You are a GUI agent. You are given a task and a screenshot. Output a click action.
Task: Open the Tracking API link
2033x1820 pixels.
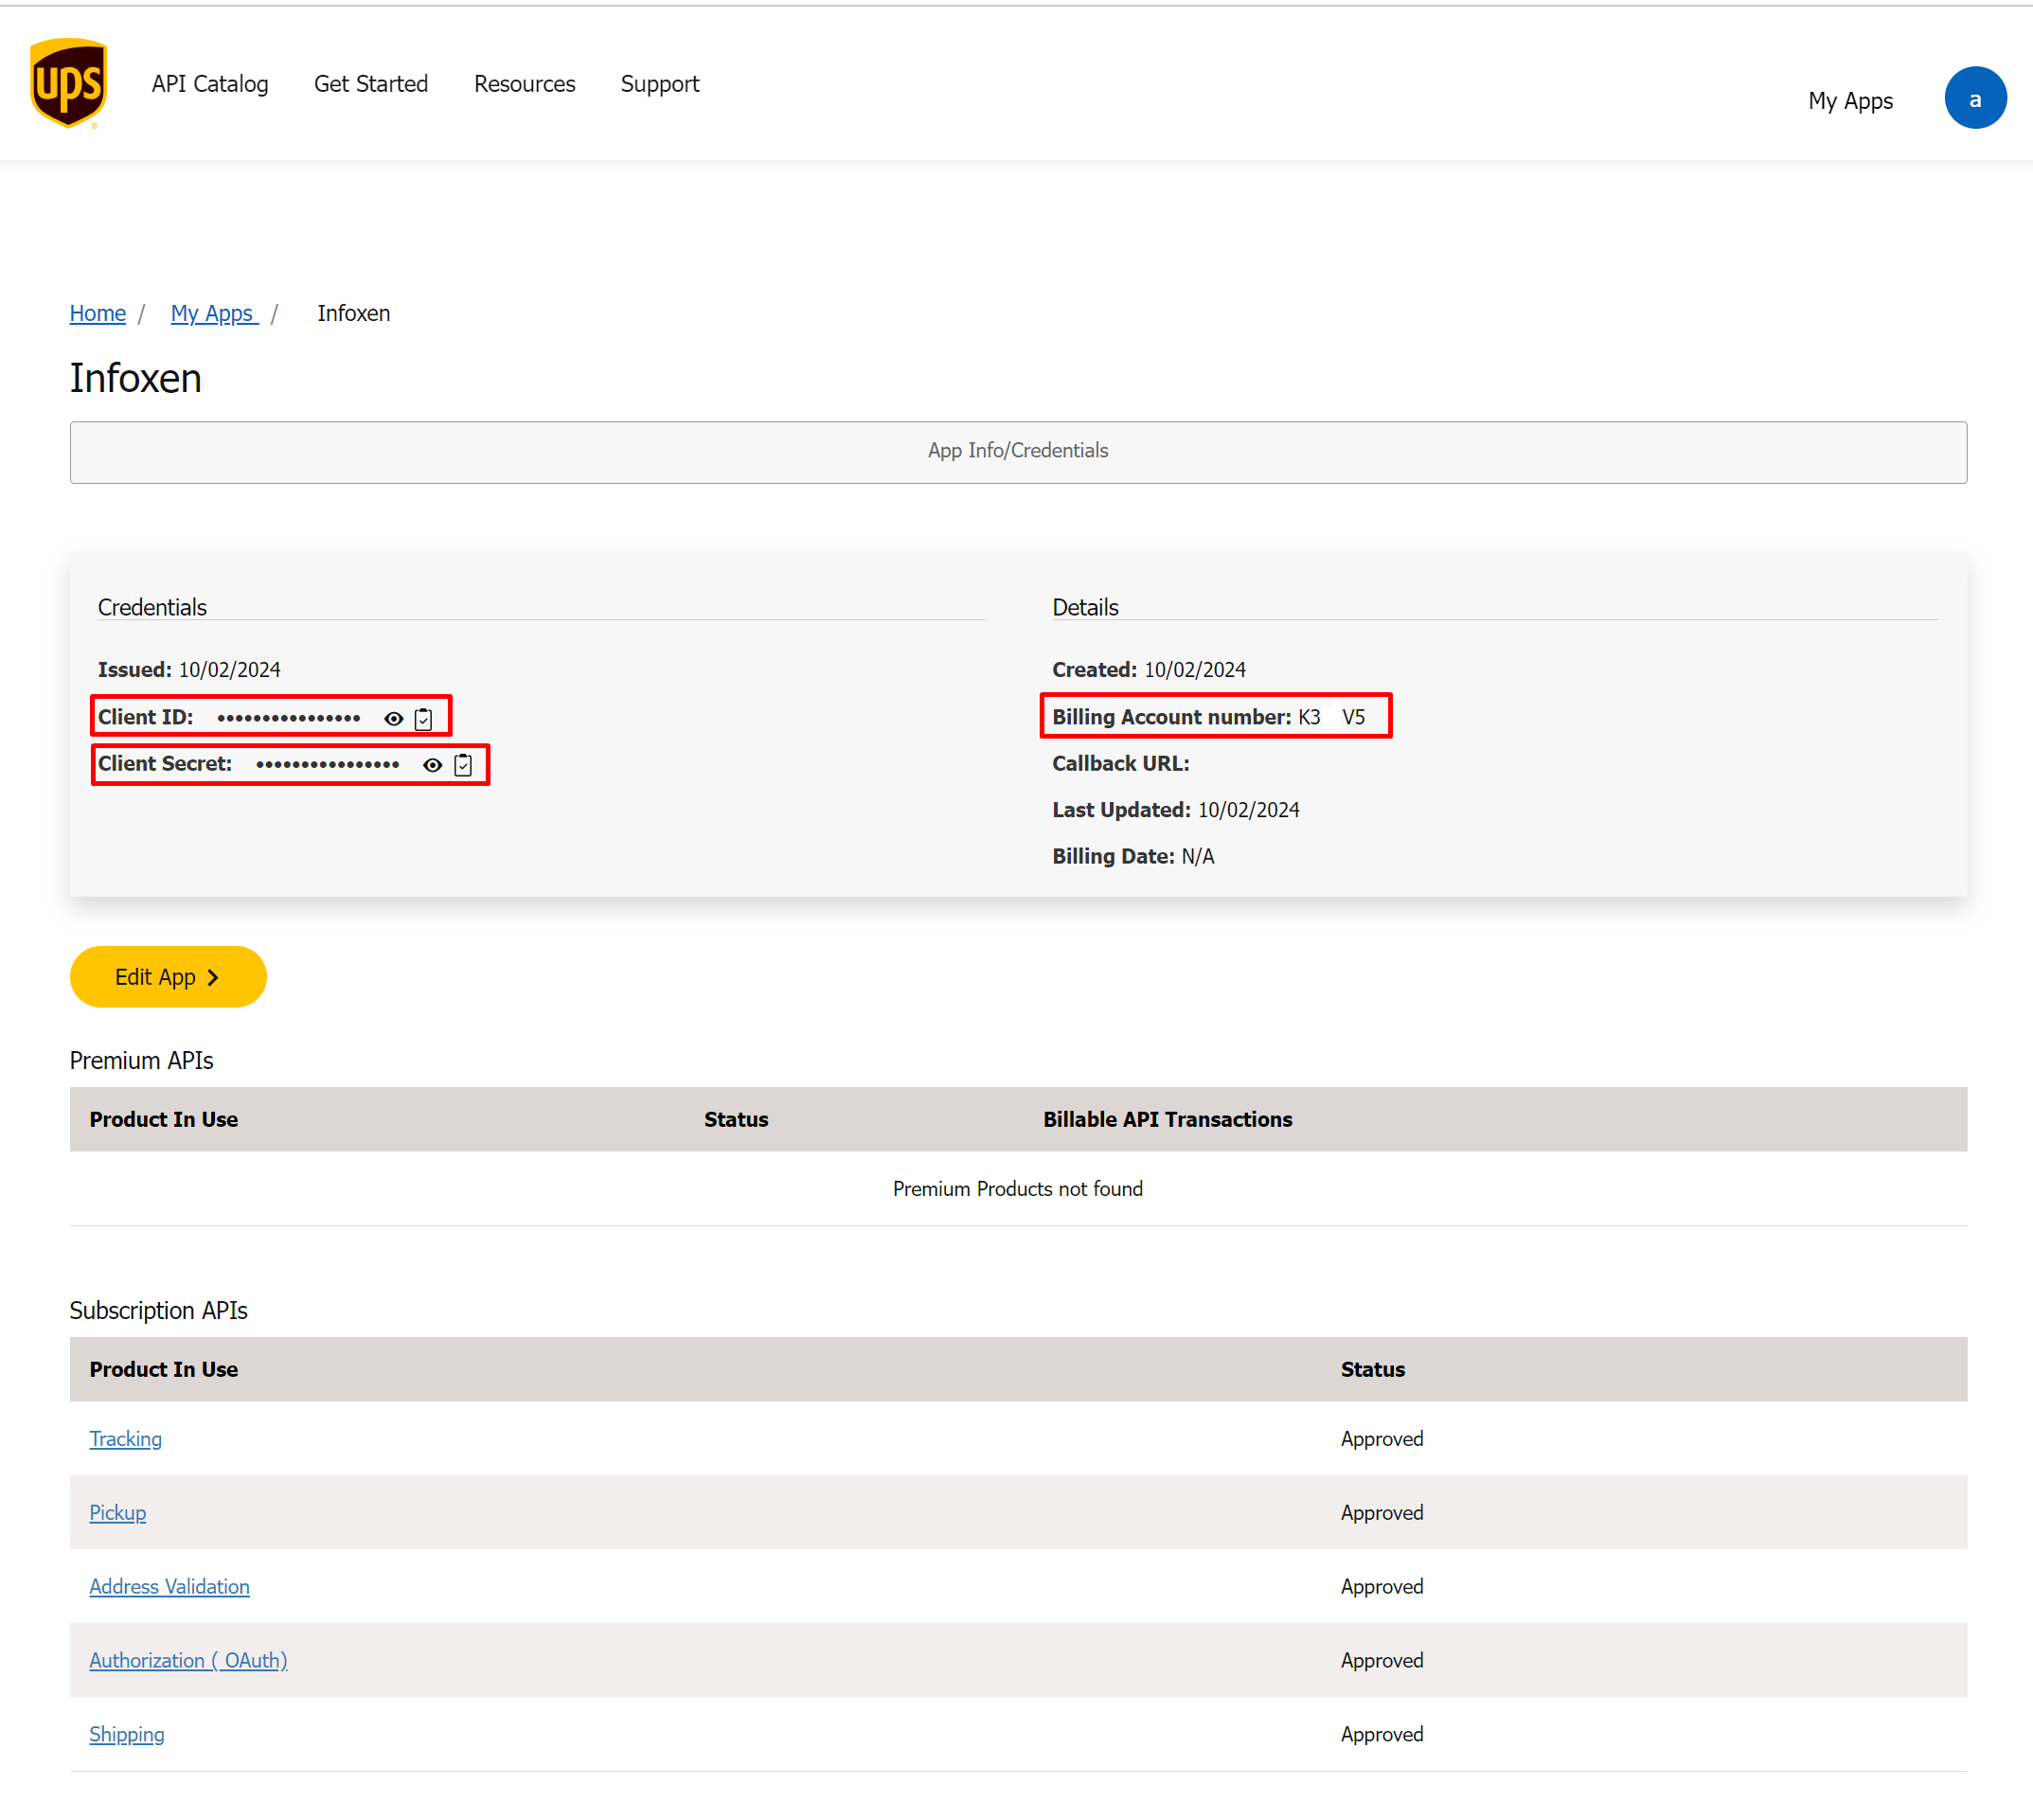pyautogui.click(x=126, y=1439)
